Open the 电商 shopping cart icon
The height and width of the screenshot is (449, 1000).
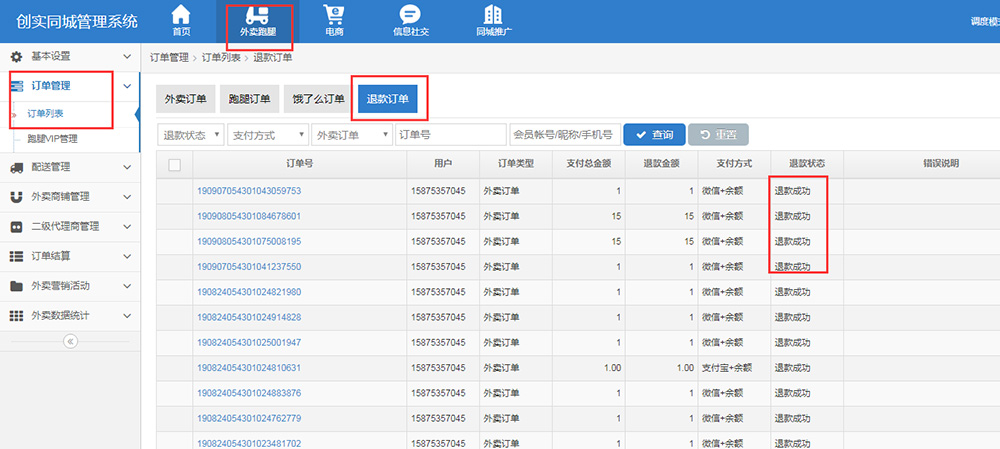point(334,15)
